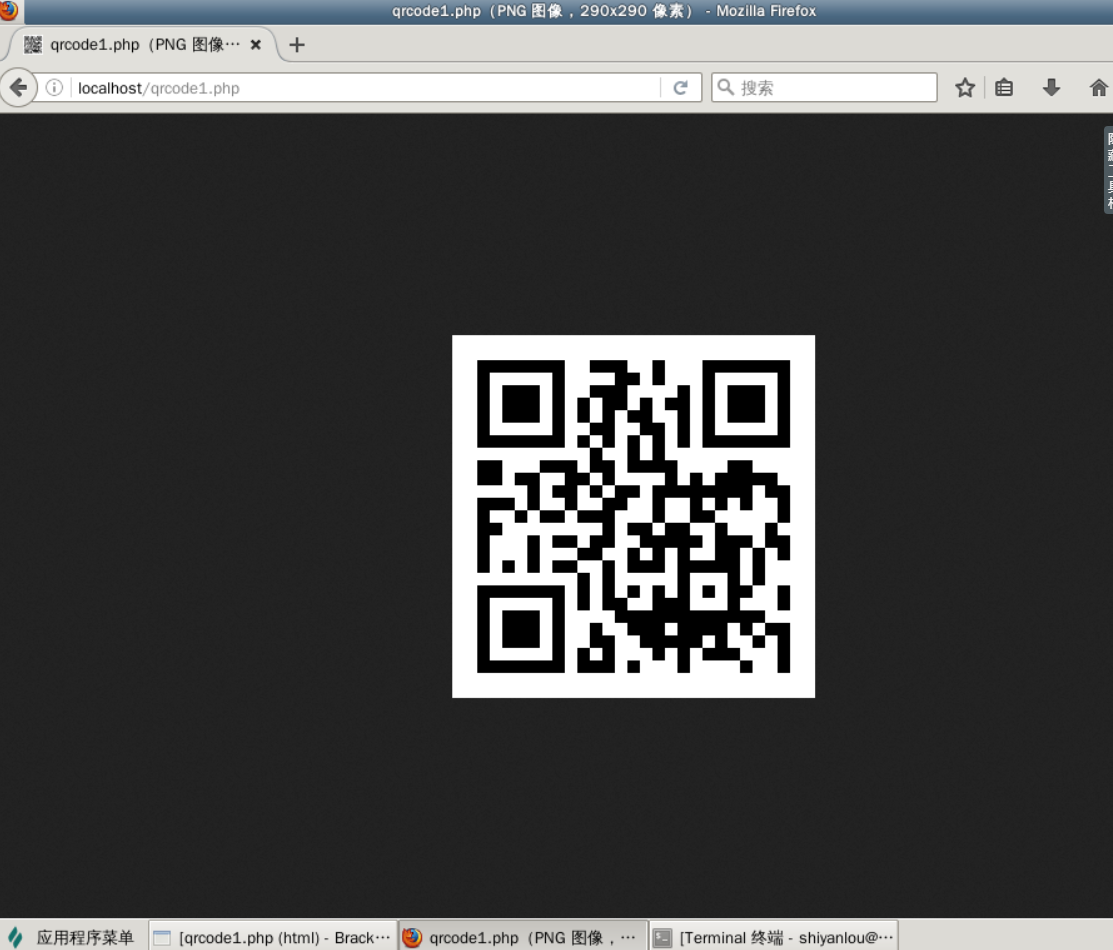
Task: Go to the home page icon
Action: click(1098, 88)
